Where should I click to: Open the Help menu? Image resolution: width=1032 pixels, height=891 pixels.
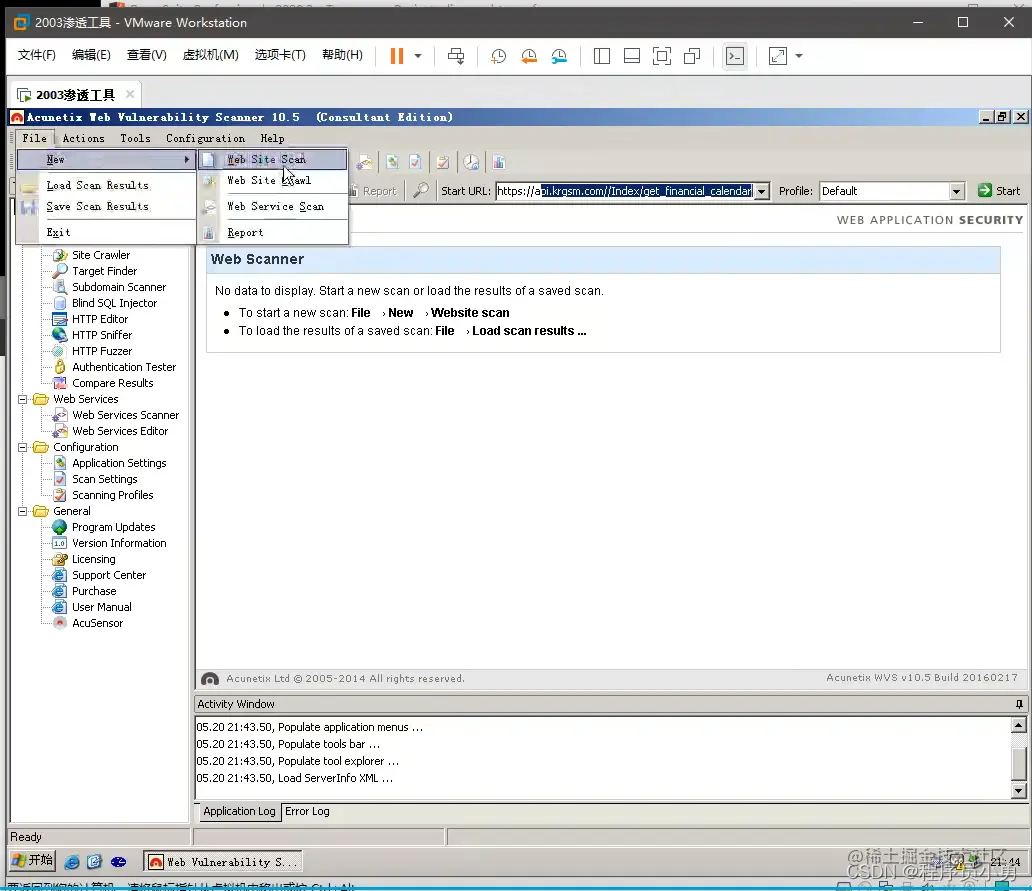pyautogui.click(x=272, y=138)
